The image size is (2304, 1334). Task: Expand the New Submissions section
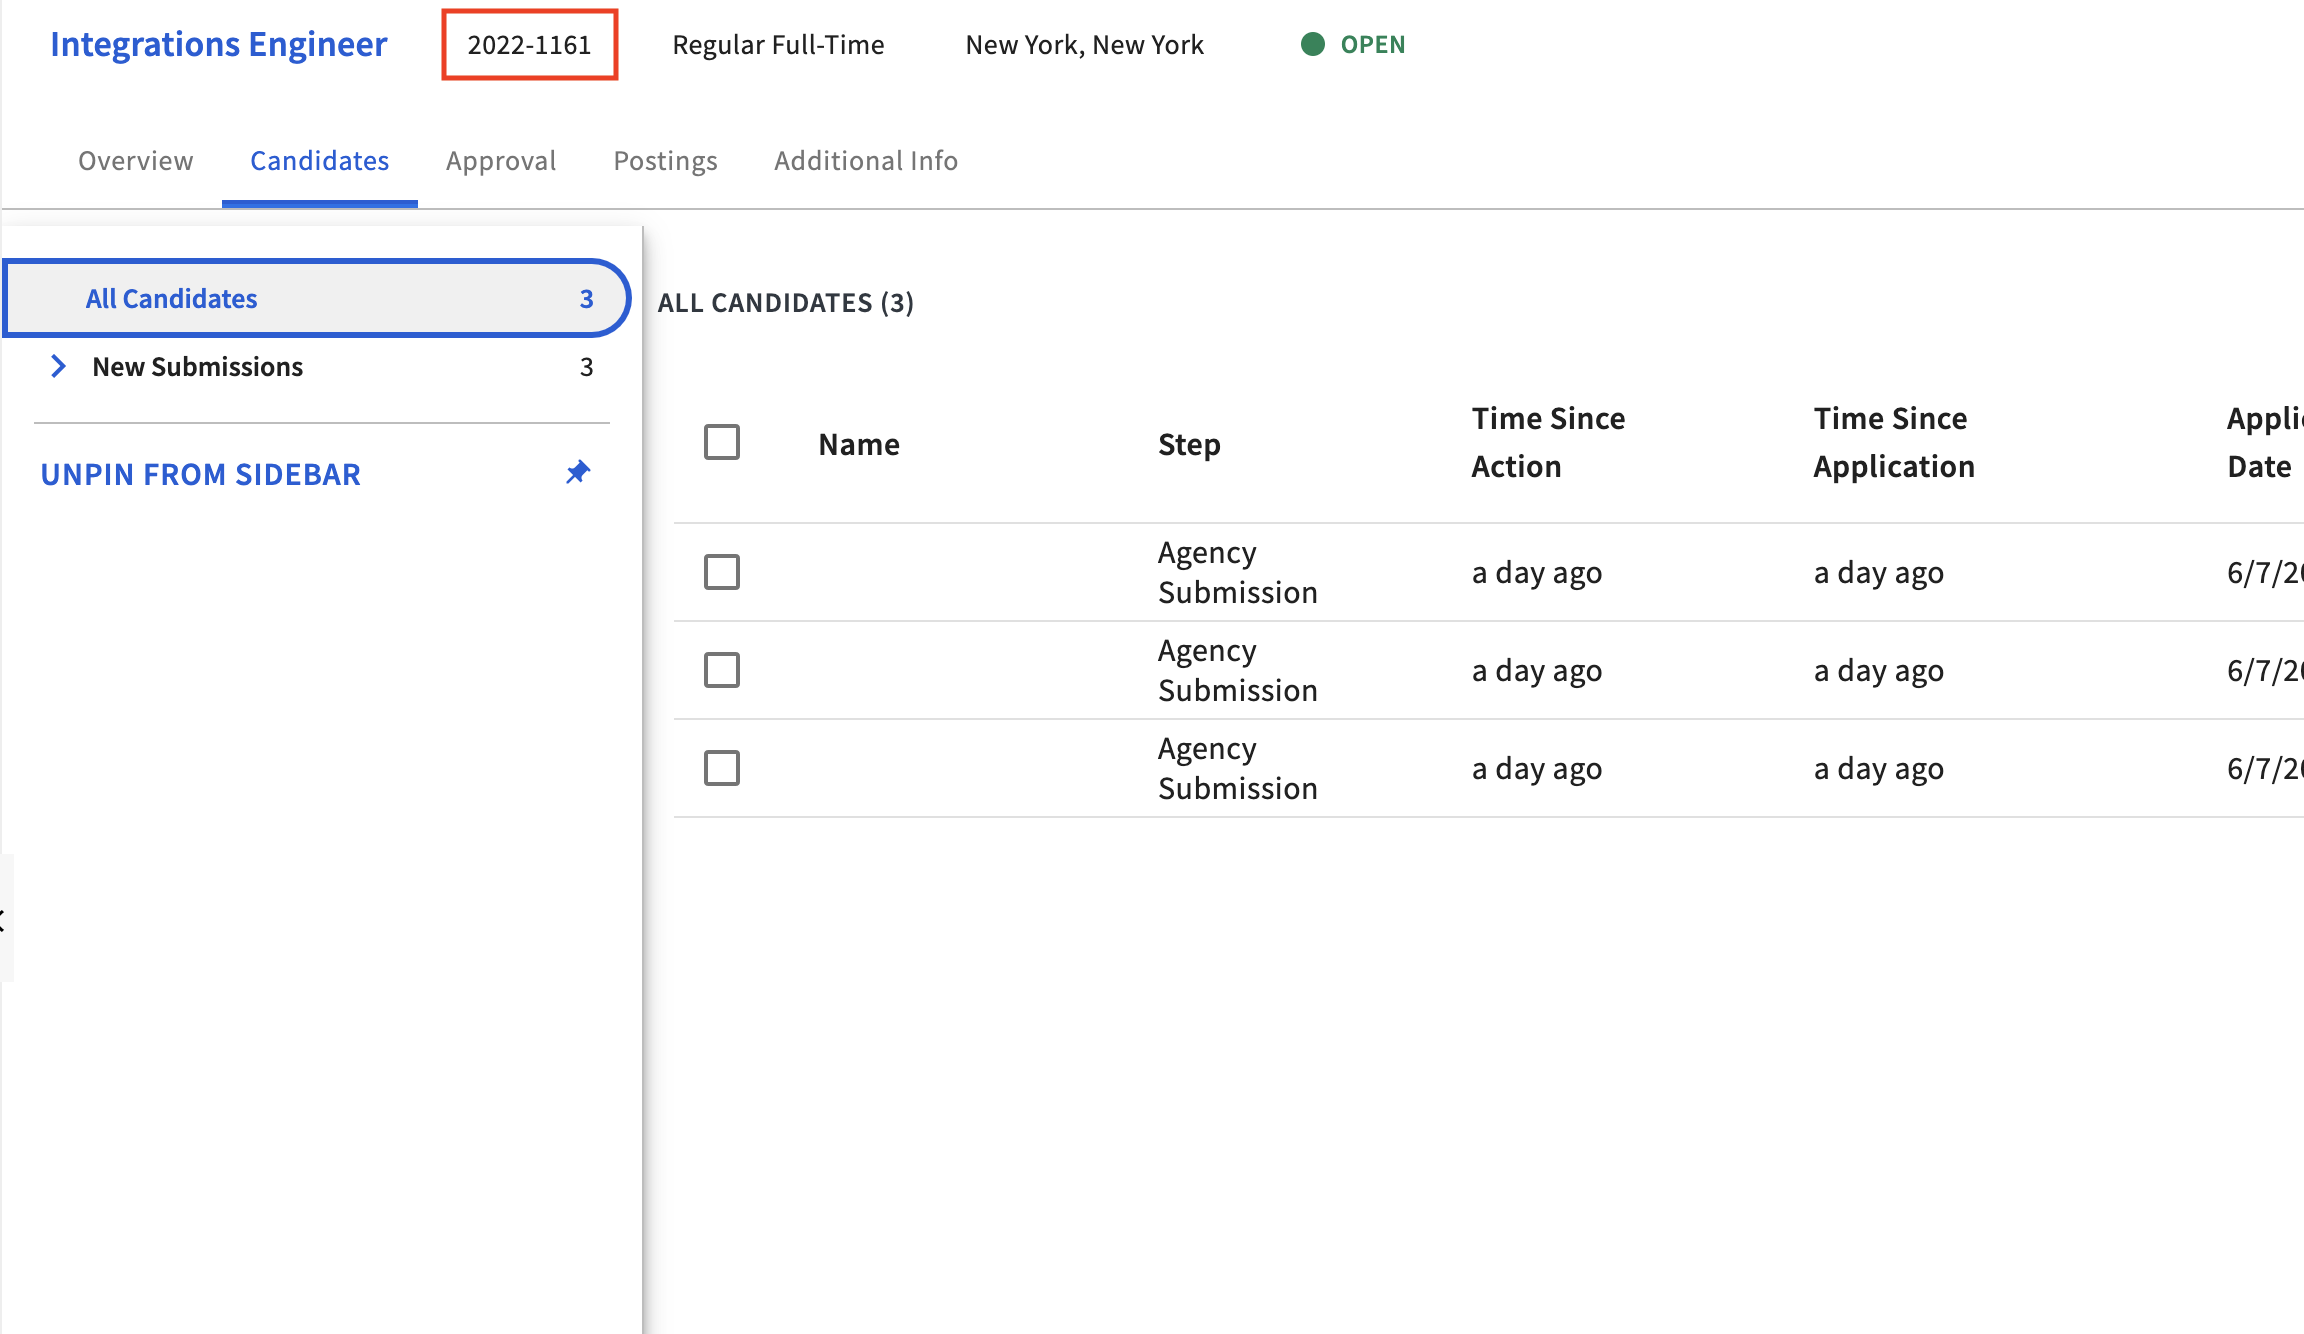(x=59, y=366)
